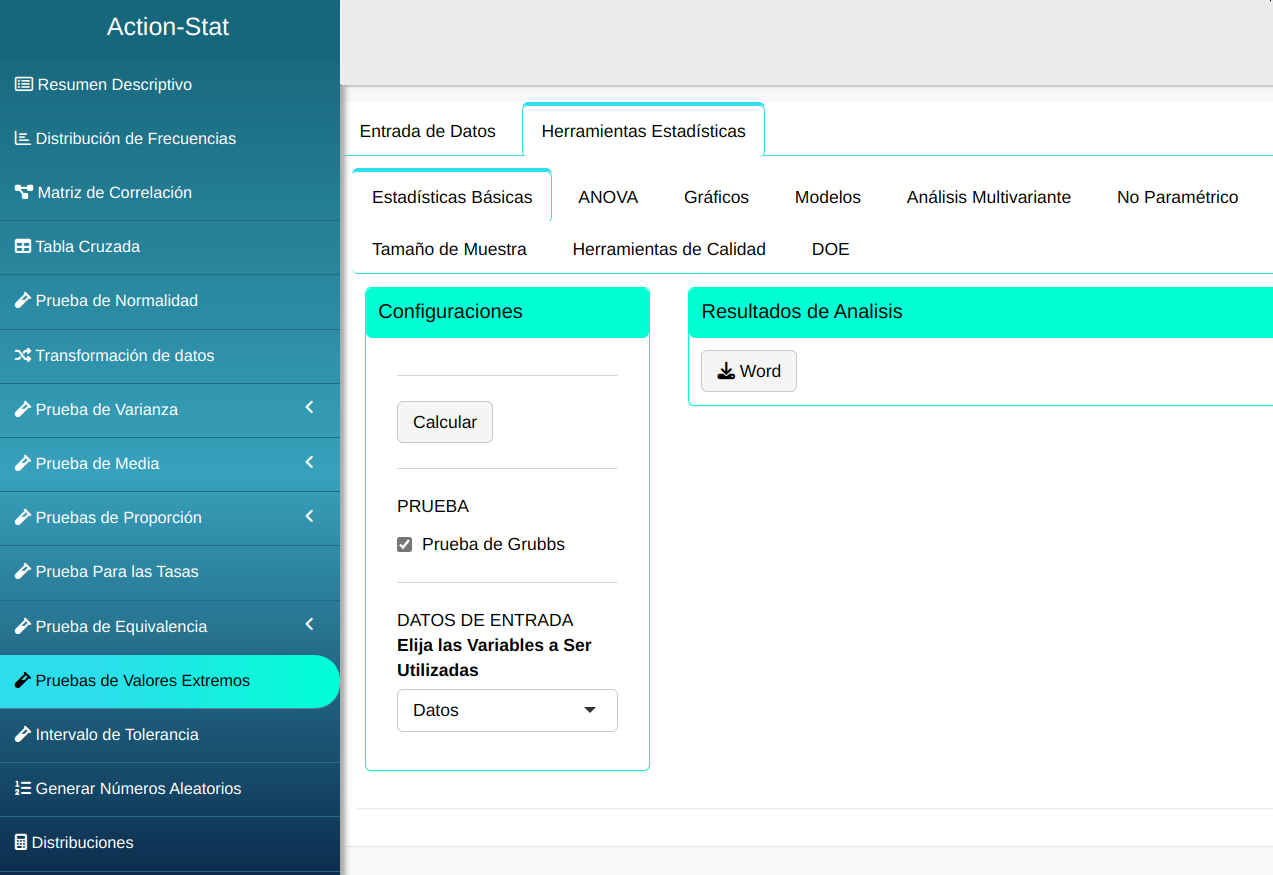The width and height of the screenshot is (1273, 875).
Task: Open the Datos variable dropdown
Action: point(507,710)
